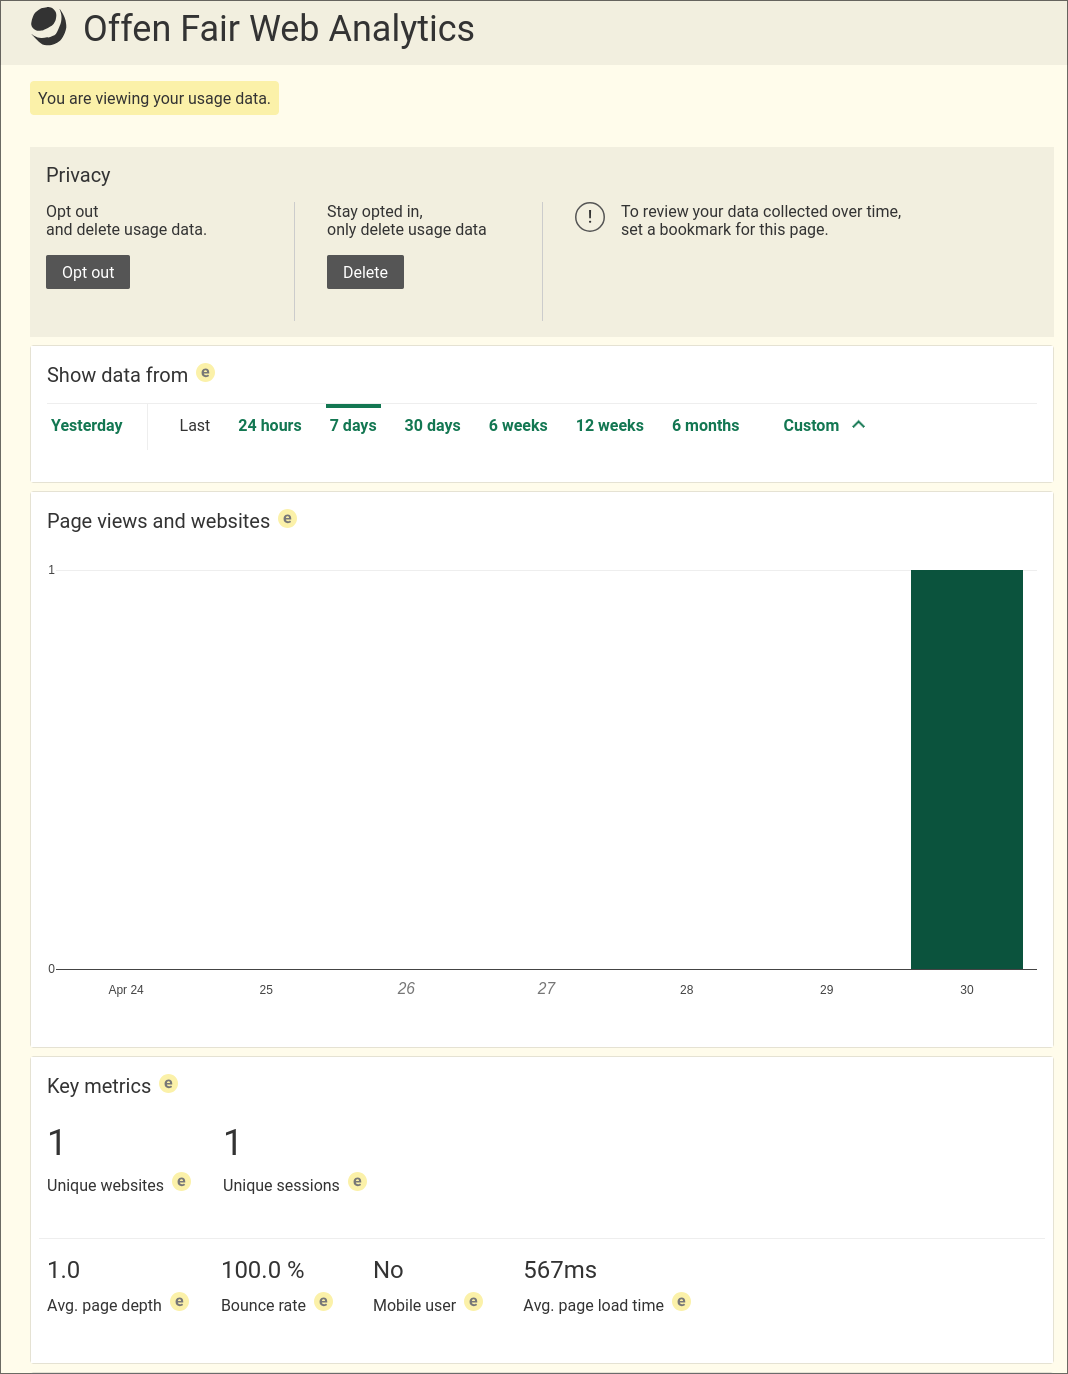Image resolution: width=1068 pixels, height=1374 pixels.
Task: Open explainer icon beside Avg. page depth
Action: point(180,1302)
